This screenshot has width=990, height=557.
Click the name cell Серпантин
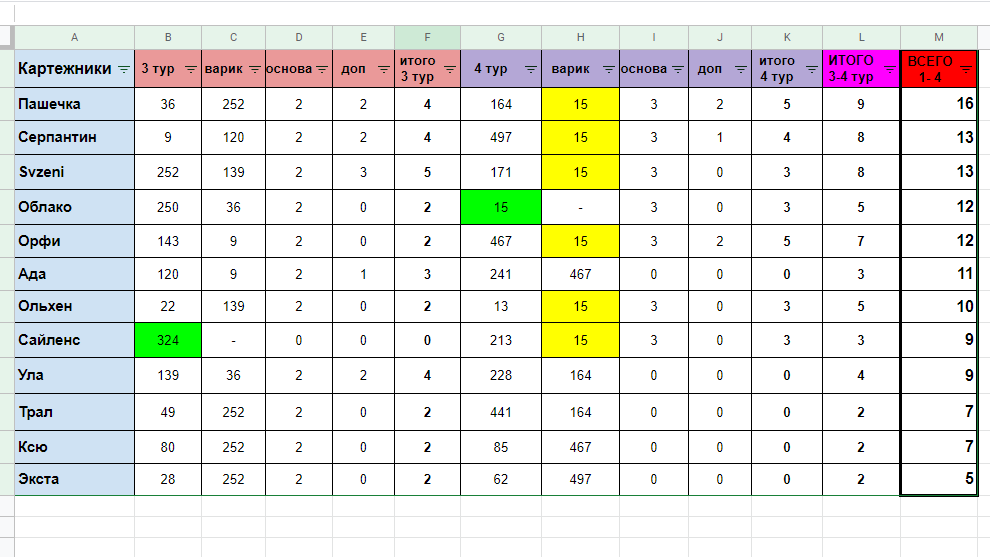pyautogui.click(x=75, y=137)
